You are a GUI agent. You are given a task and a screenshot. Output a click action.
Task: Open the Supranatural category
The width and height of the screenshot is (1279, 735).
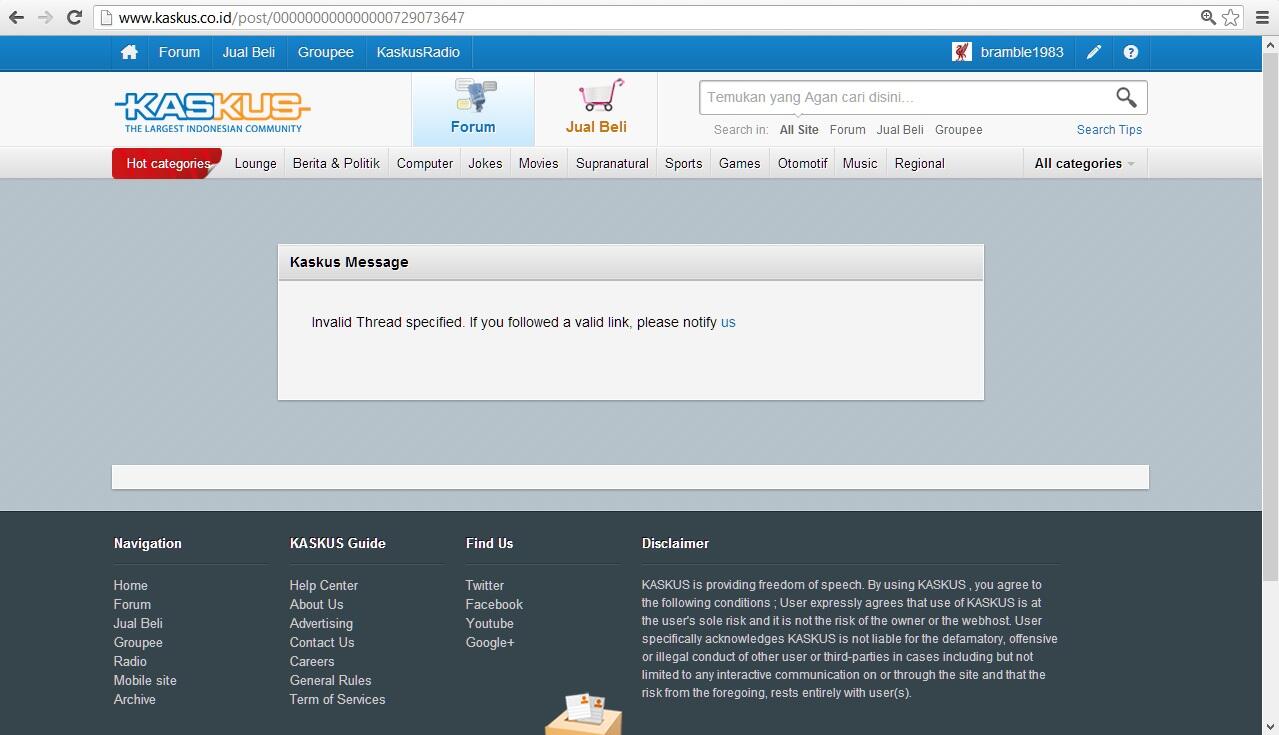[612, 163]
